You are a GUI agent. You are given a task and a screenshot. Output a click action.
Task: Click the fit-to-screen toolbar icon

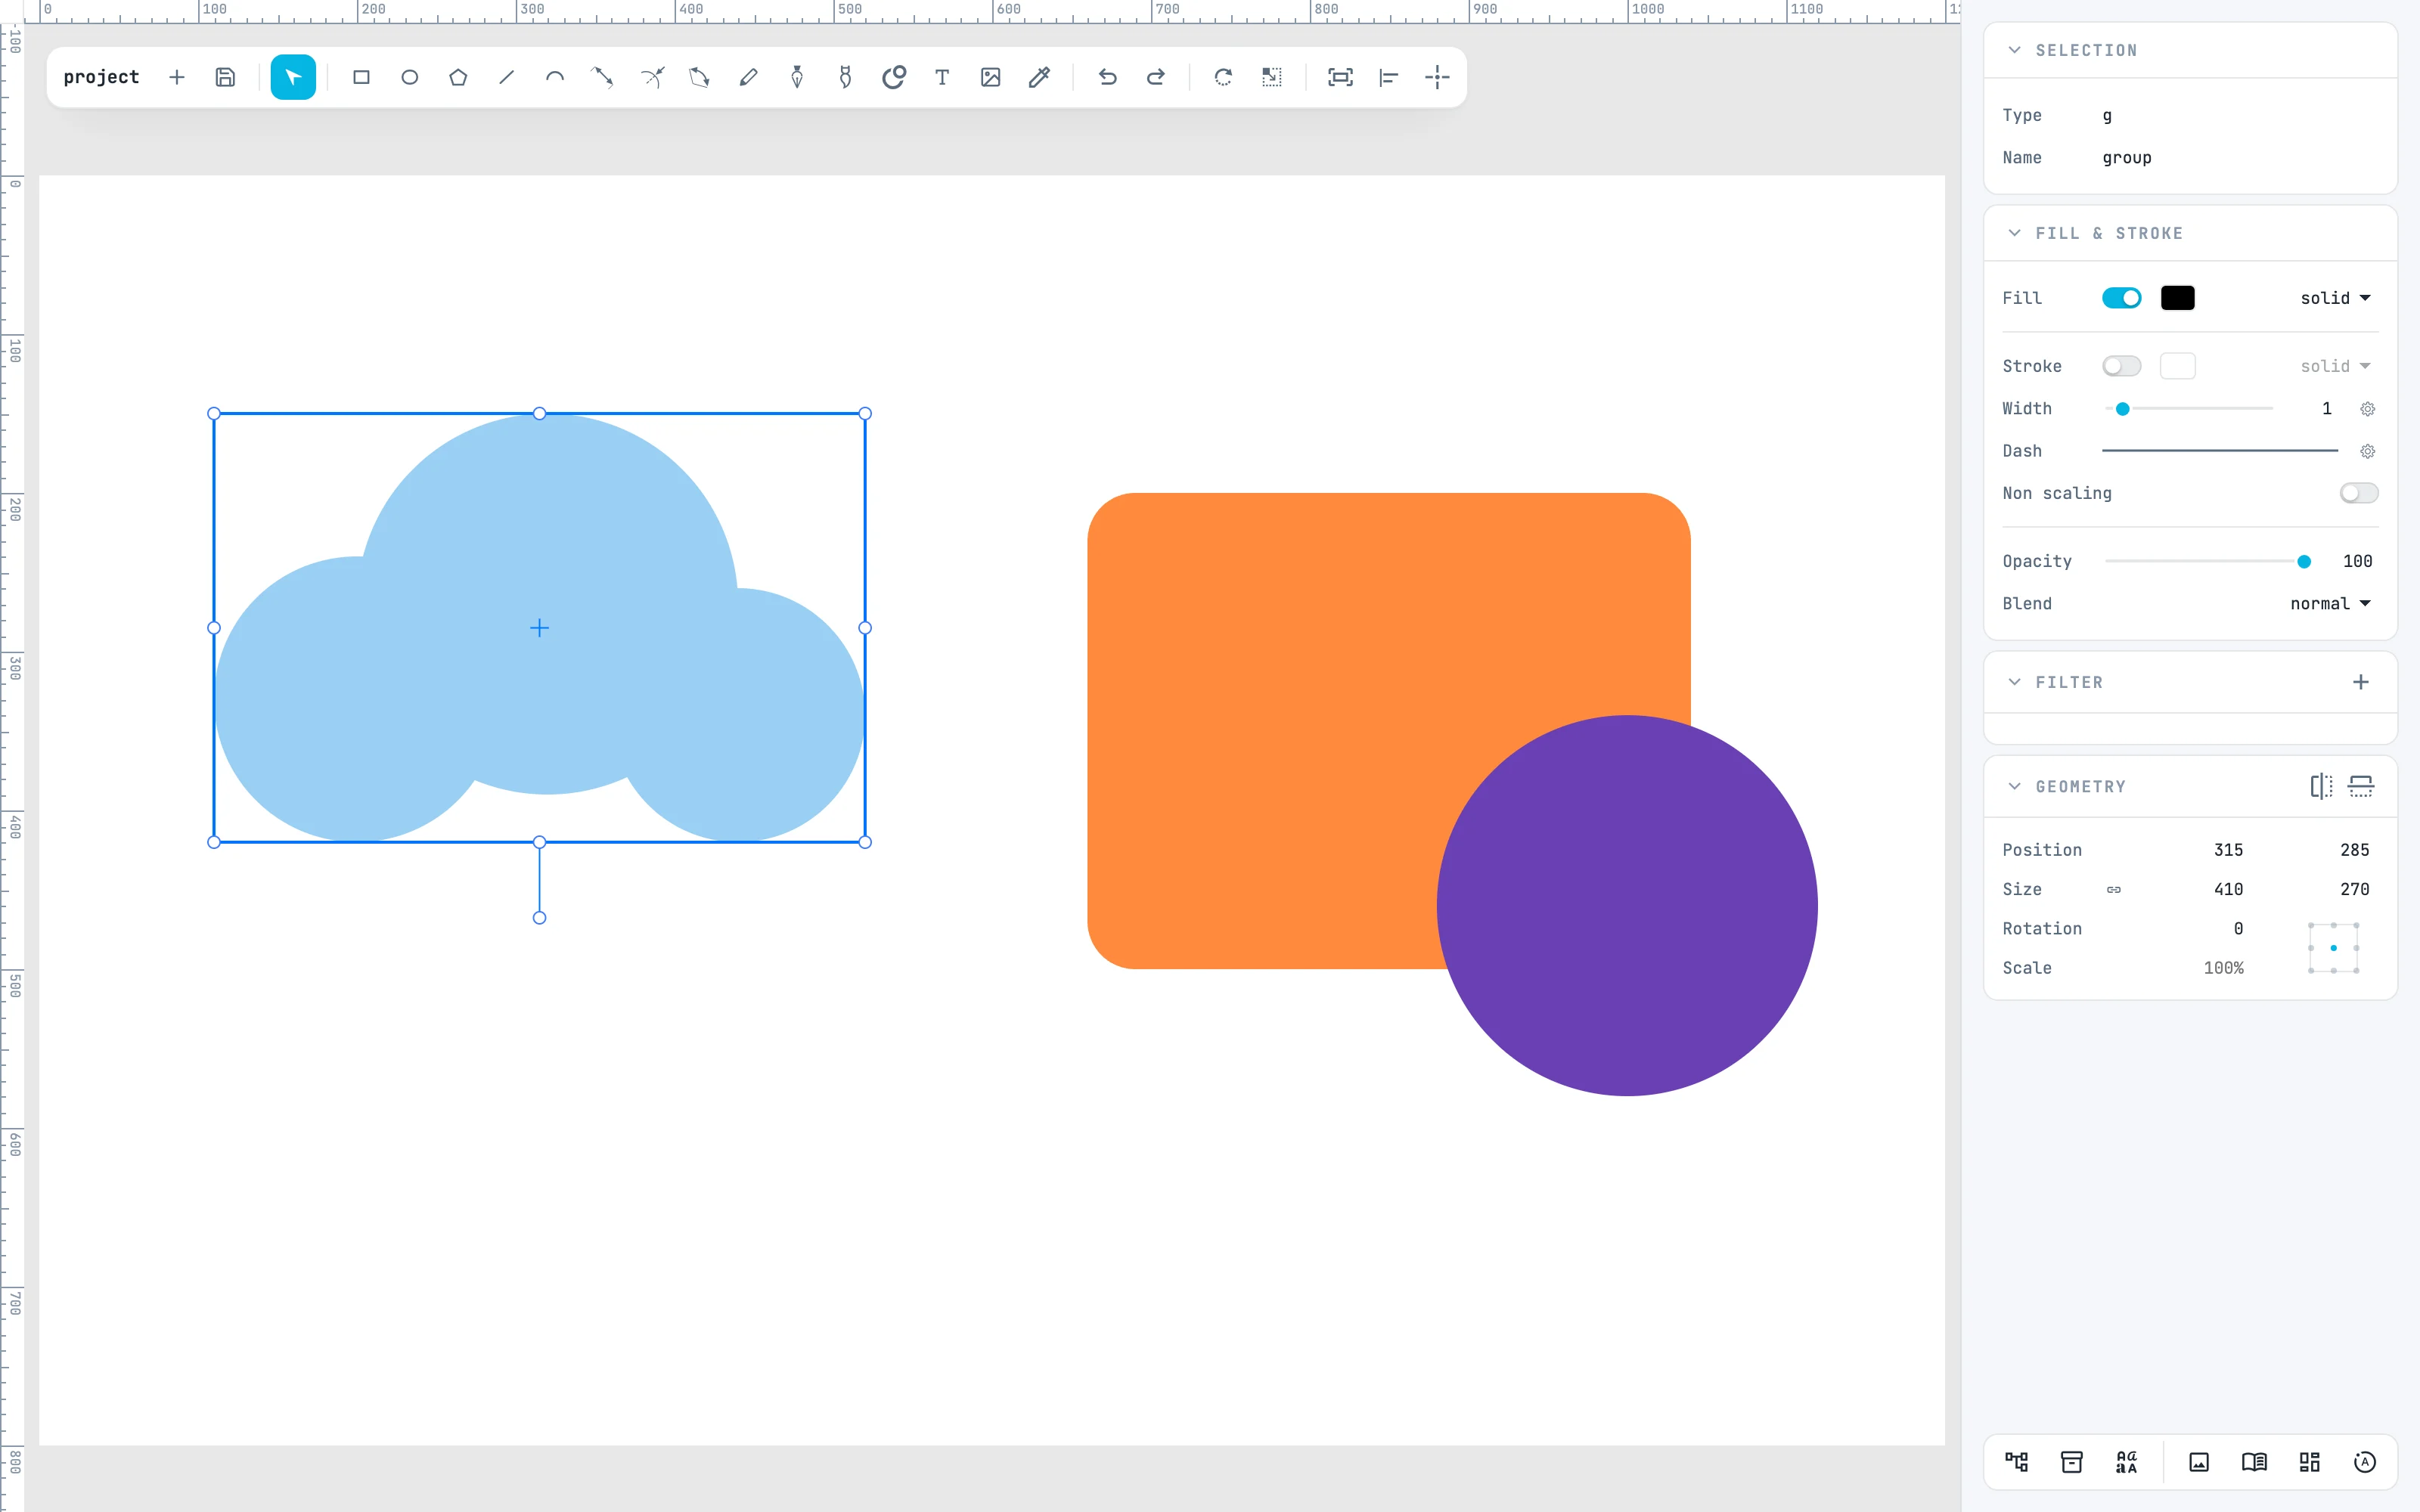click(x=1340, y=77)
